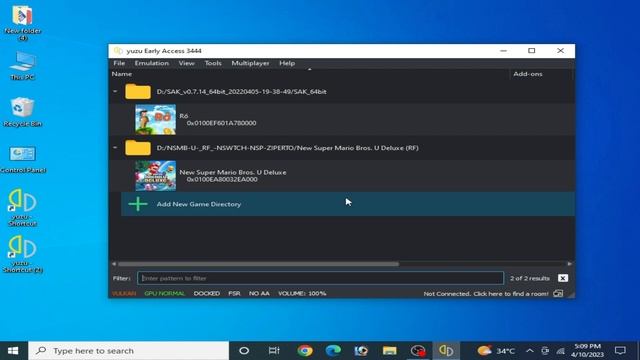The width and height of the screenshot is (640, 360).
Task: Click the scroll left arrow in game list
Action: [114, 264]
